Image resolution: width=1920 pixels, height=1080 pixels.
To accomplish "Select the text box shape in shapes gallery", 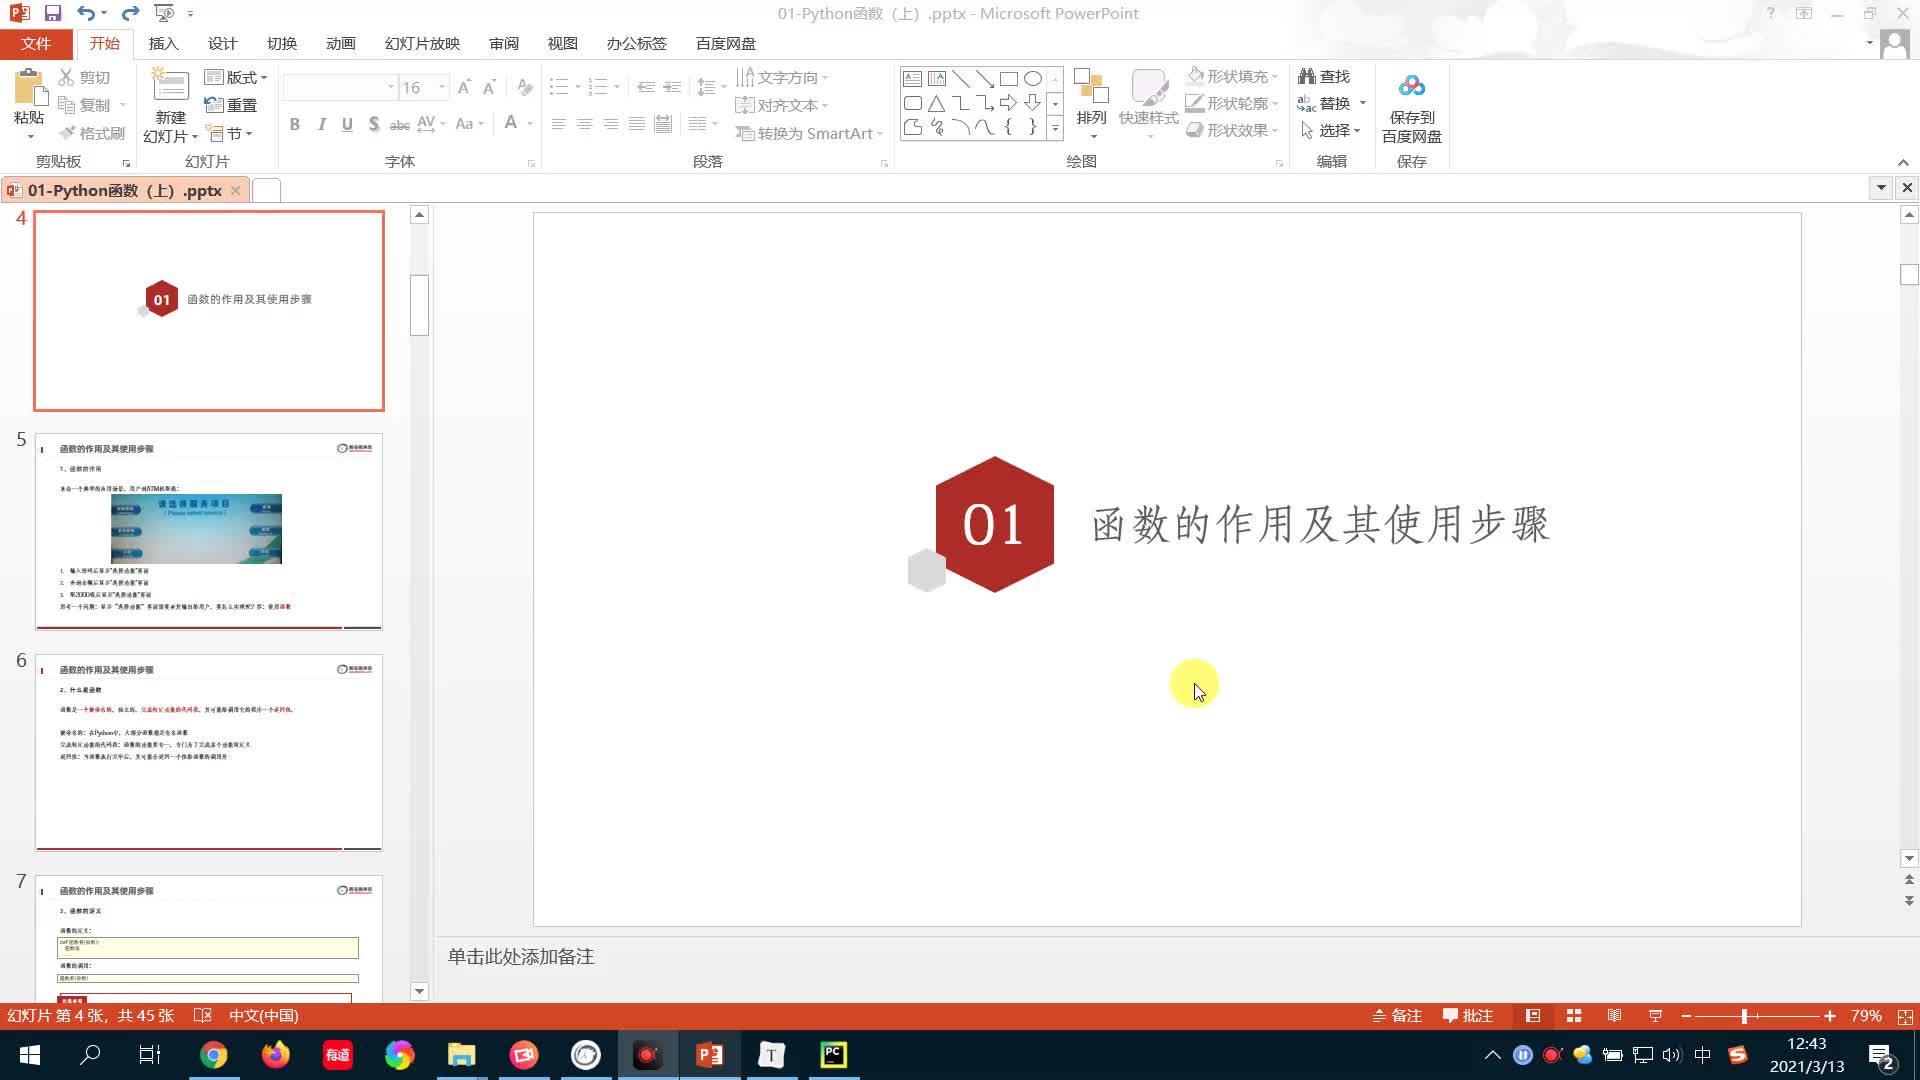I will pos(912,78).
